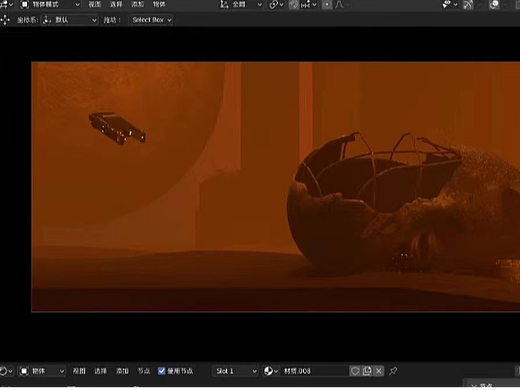
Task: Open the node editor Add (添加) menu
Action: (122, 371)
